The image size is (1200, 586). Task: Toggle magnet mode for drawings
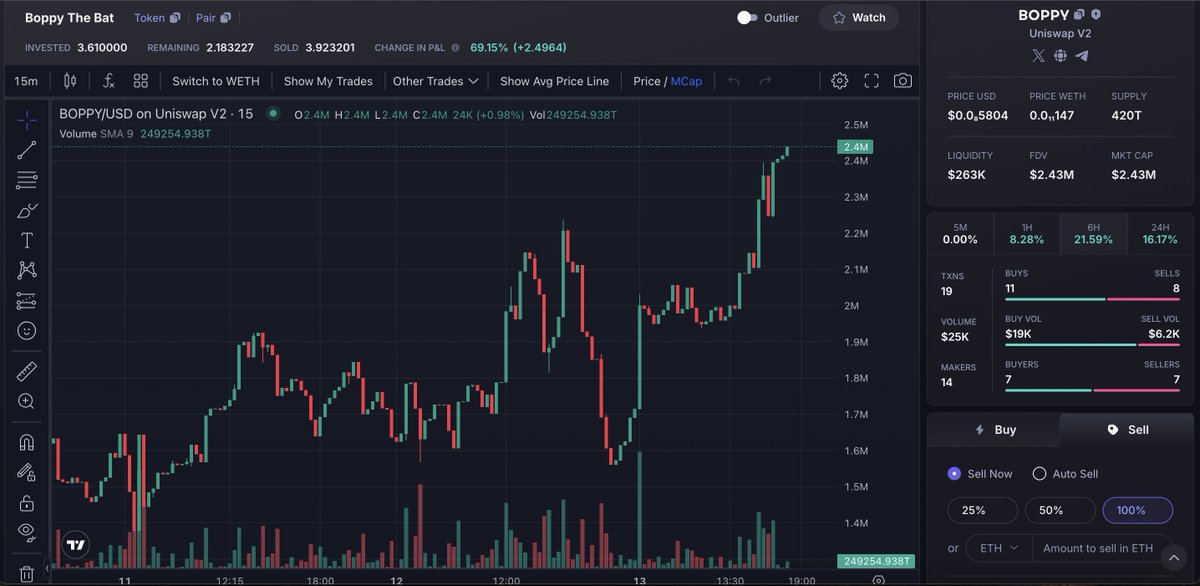click(x=27, y=442)
